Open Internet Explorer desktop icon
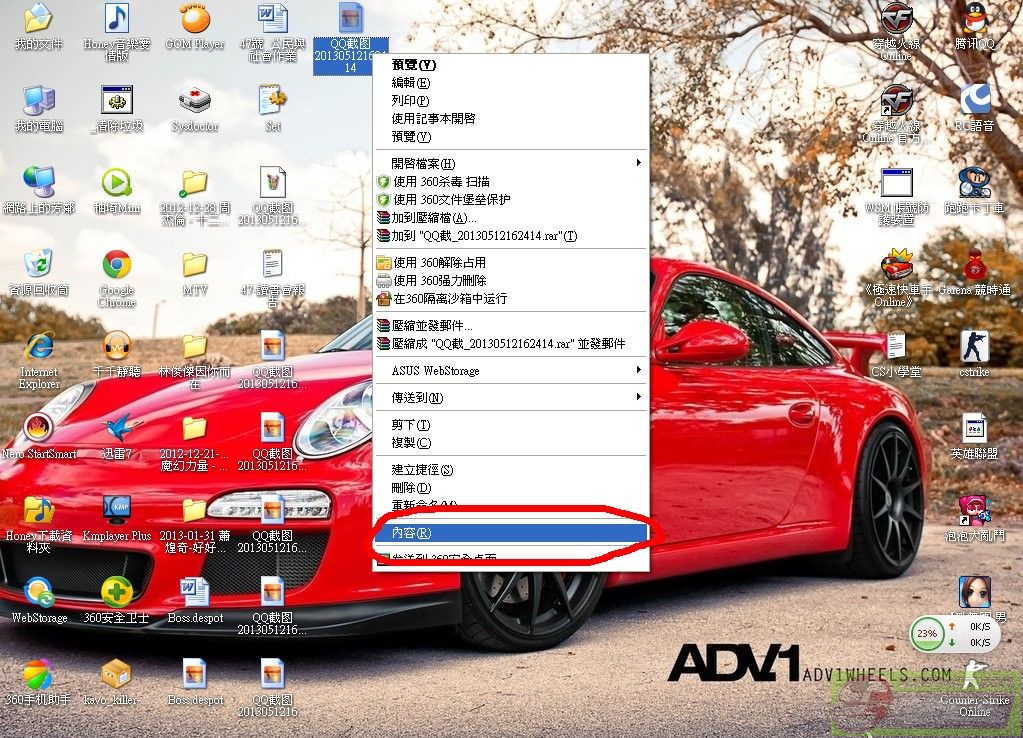Screen dimensions: 1023x738 (x=39, y=347)
